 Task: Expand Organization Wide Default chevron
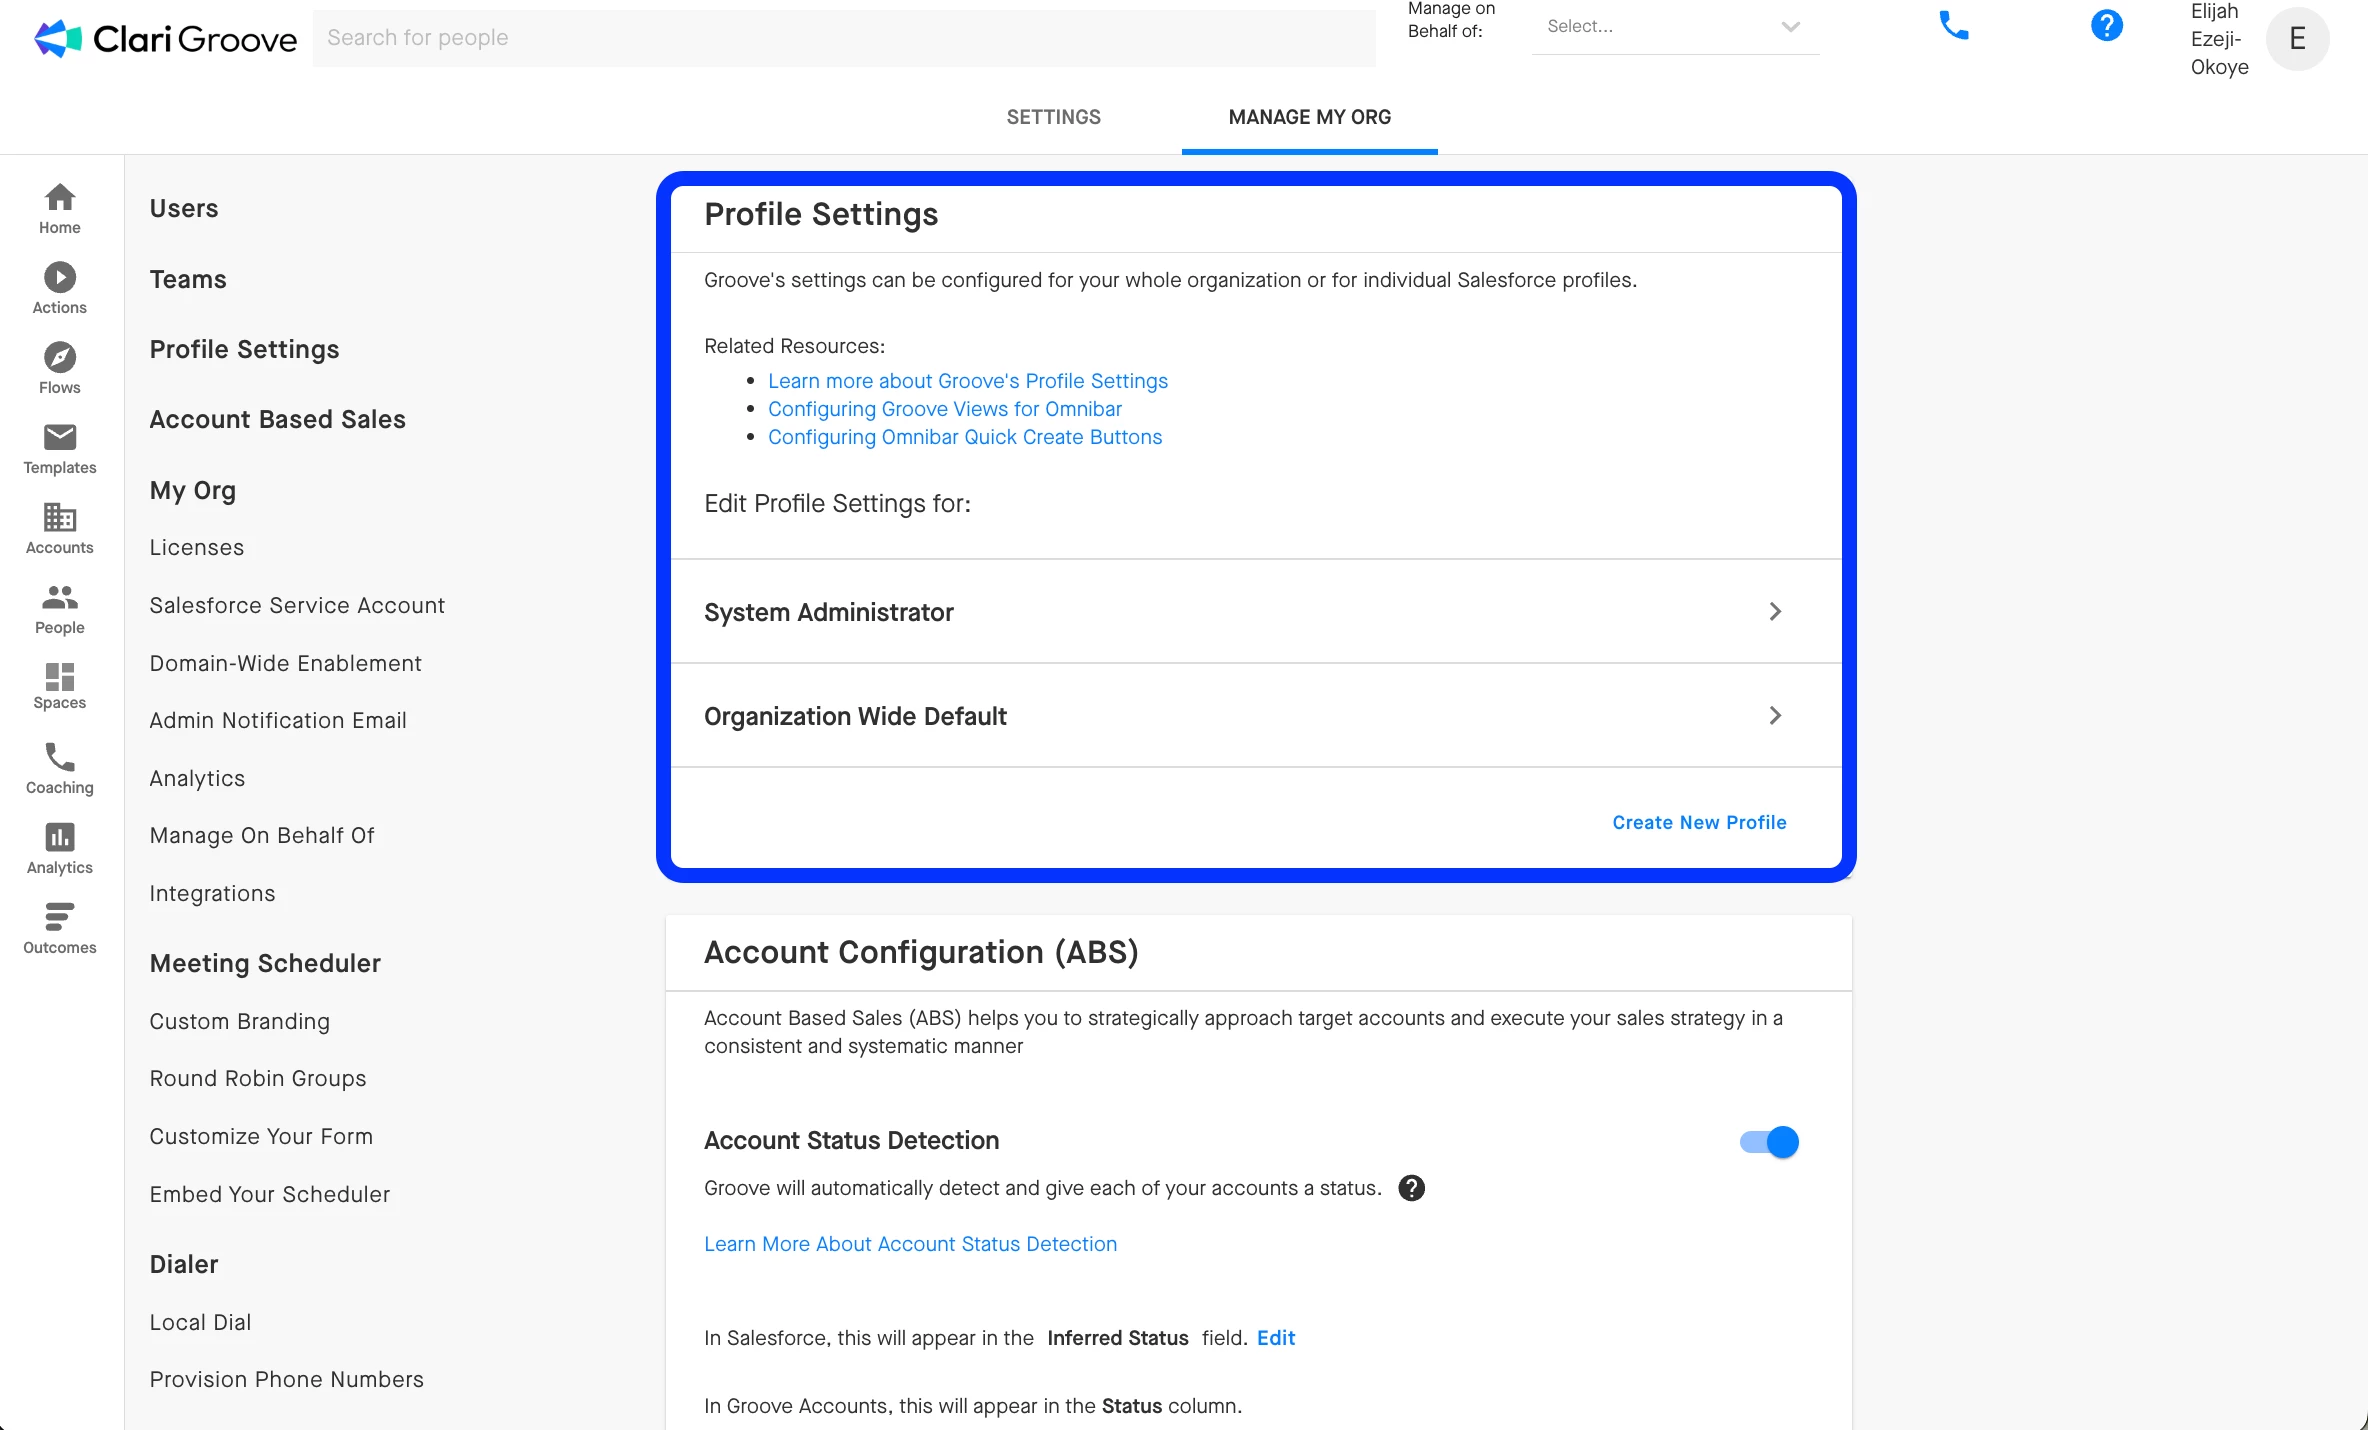tap(1775, 715)
